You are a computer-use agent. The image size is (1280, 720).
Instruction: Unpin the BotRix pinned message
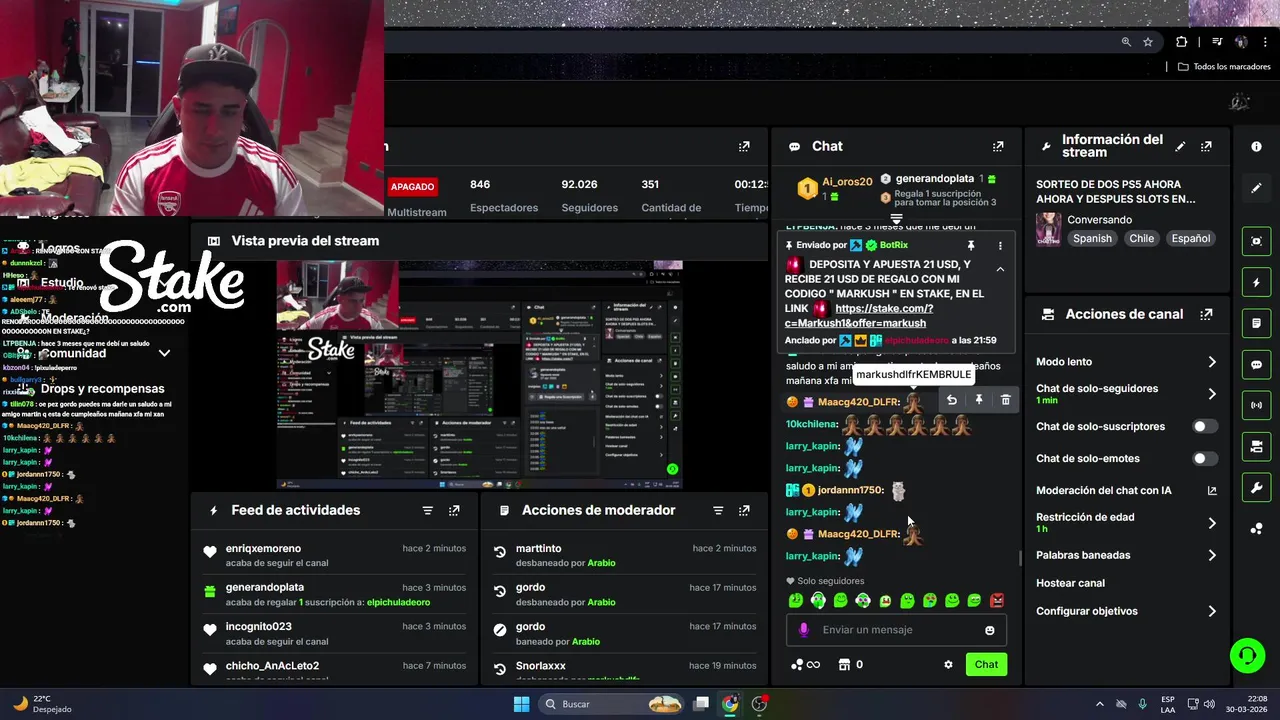[970, 245]
